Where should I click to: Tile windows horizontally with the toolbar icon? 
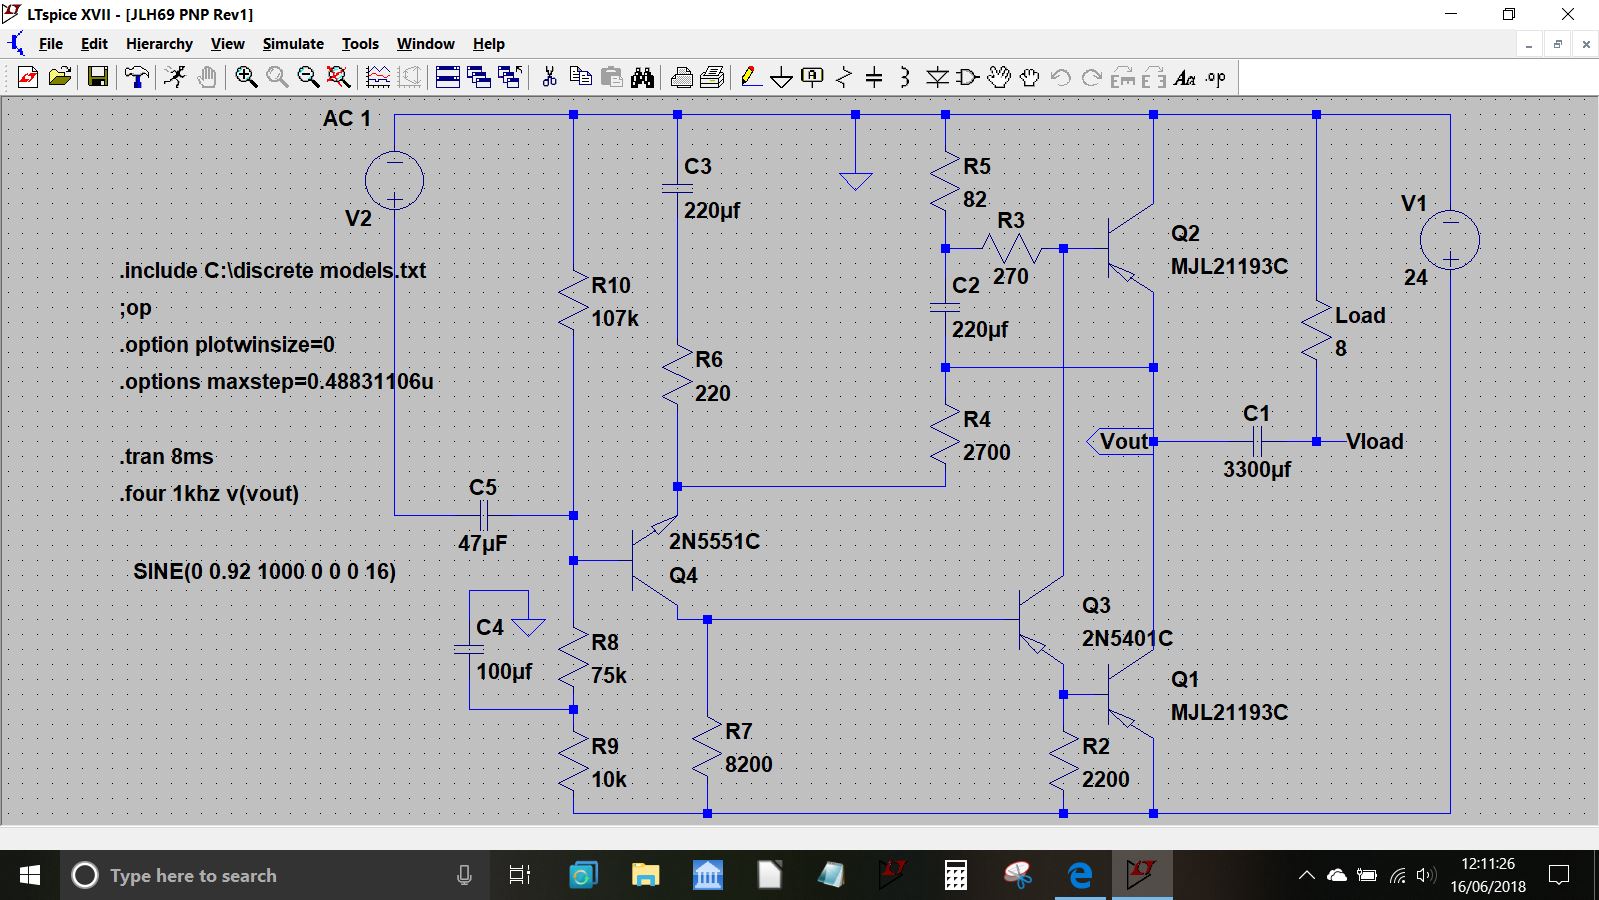coord(448,77)
